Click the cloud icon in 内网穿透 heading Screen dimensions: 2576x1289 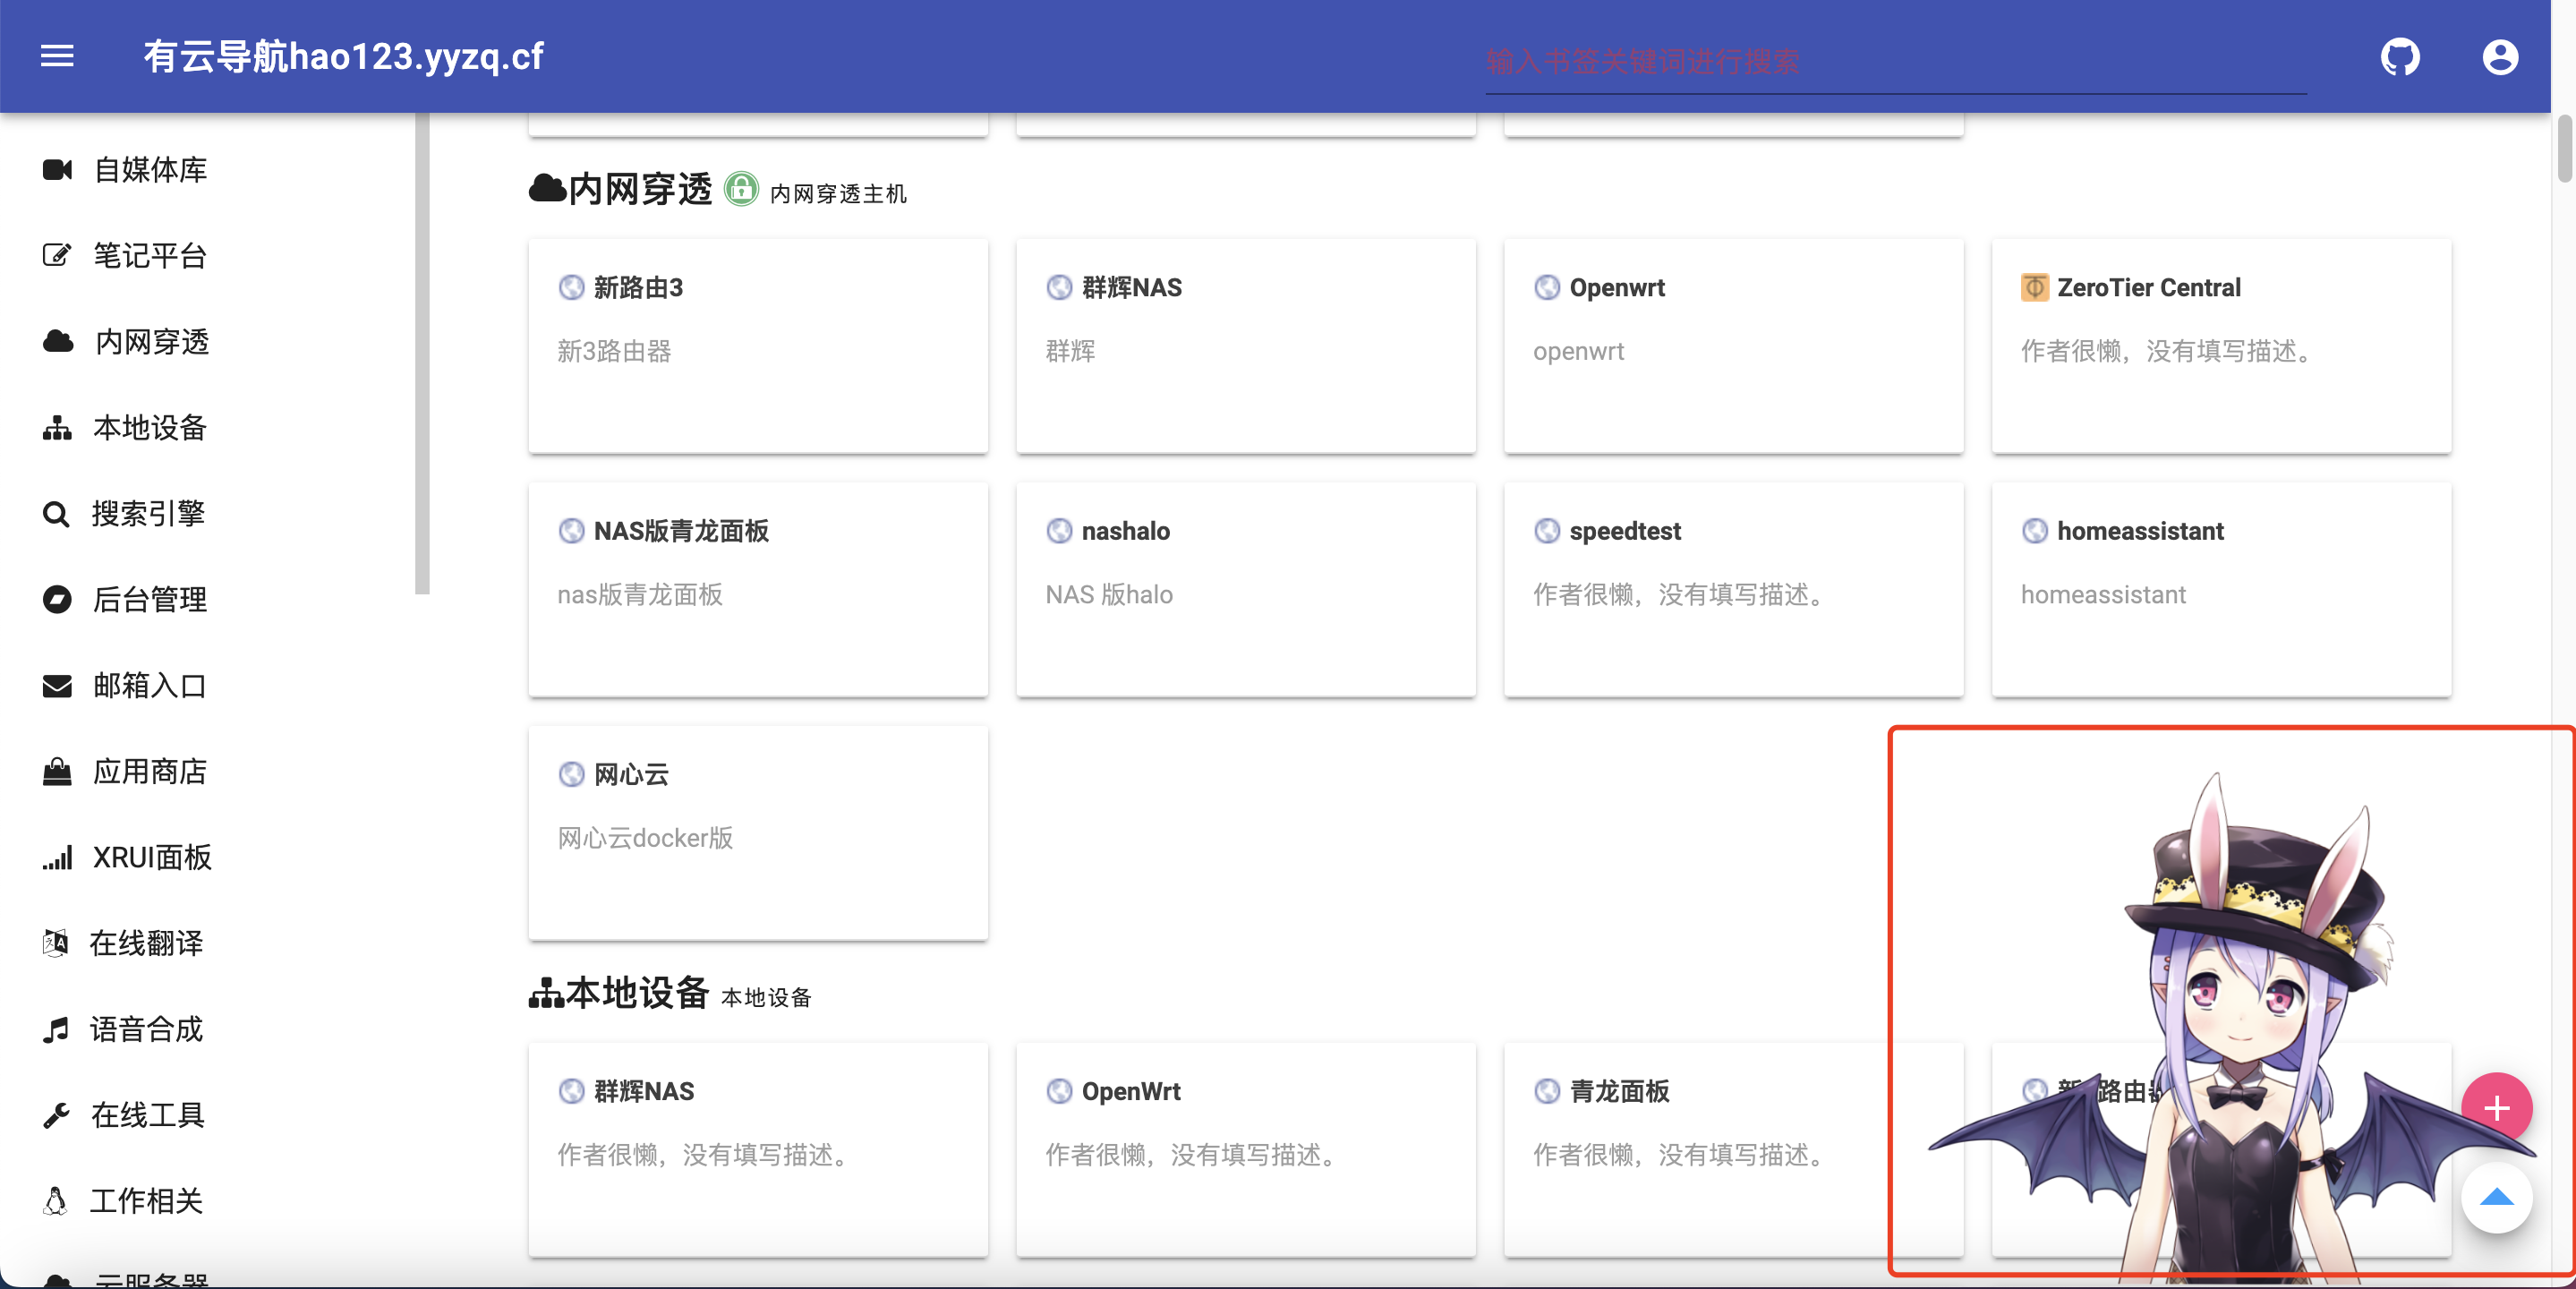point(547,188)
